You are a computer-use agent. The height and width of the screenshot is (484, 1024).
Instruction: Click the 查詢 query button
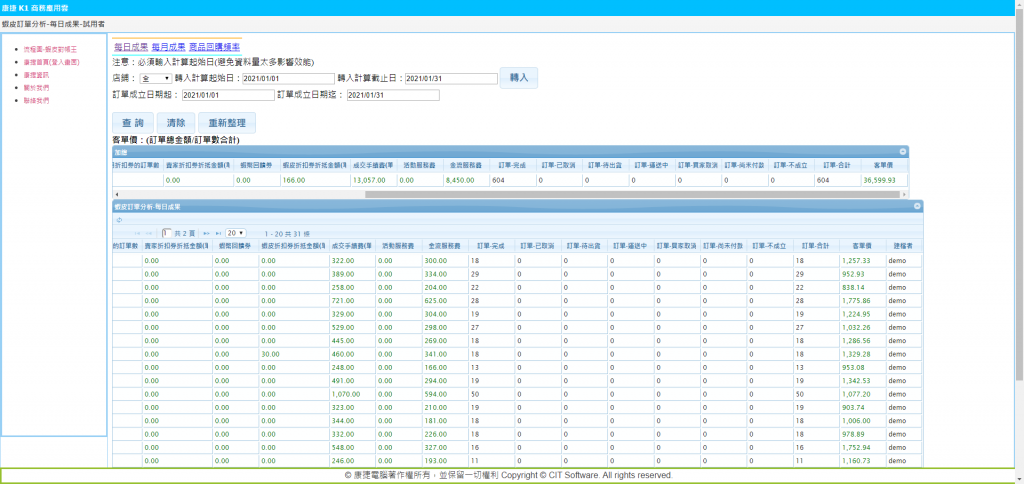tap(132, 122)
